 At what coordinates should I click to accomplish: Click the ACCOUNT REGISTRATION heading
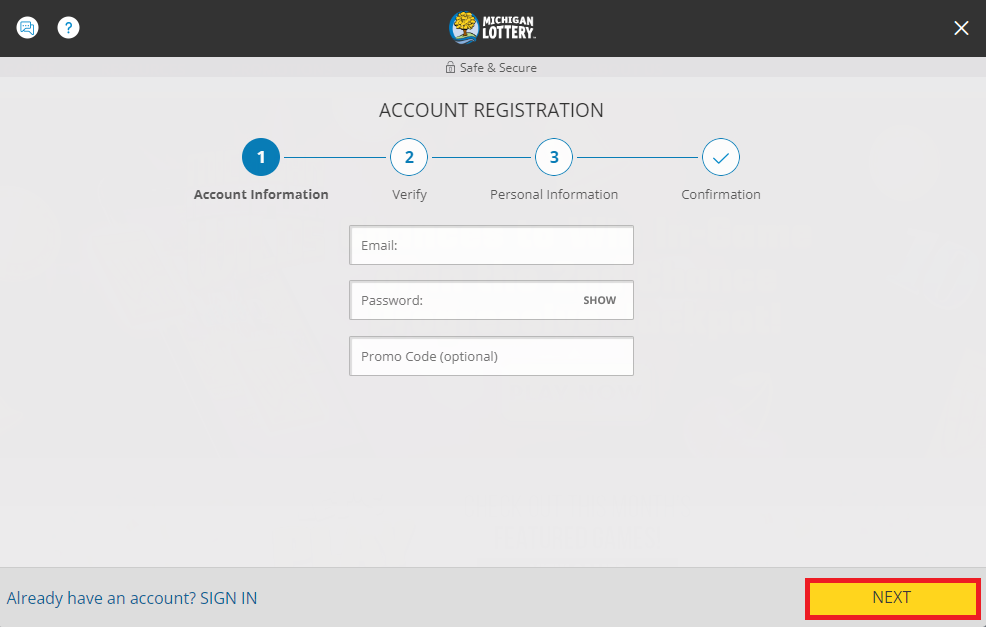(x=491, y=110)
